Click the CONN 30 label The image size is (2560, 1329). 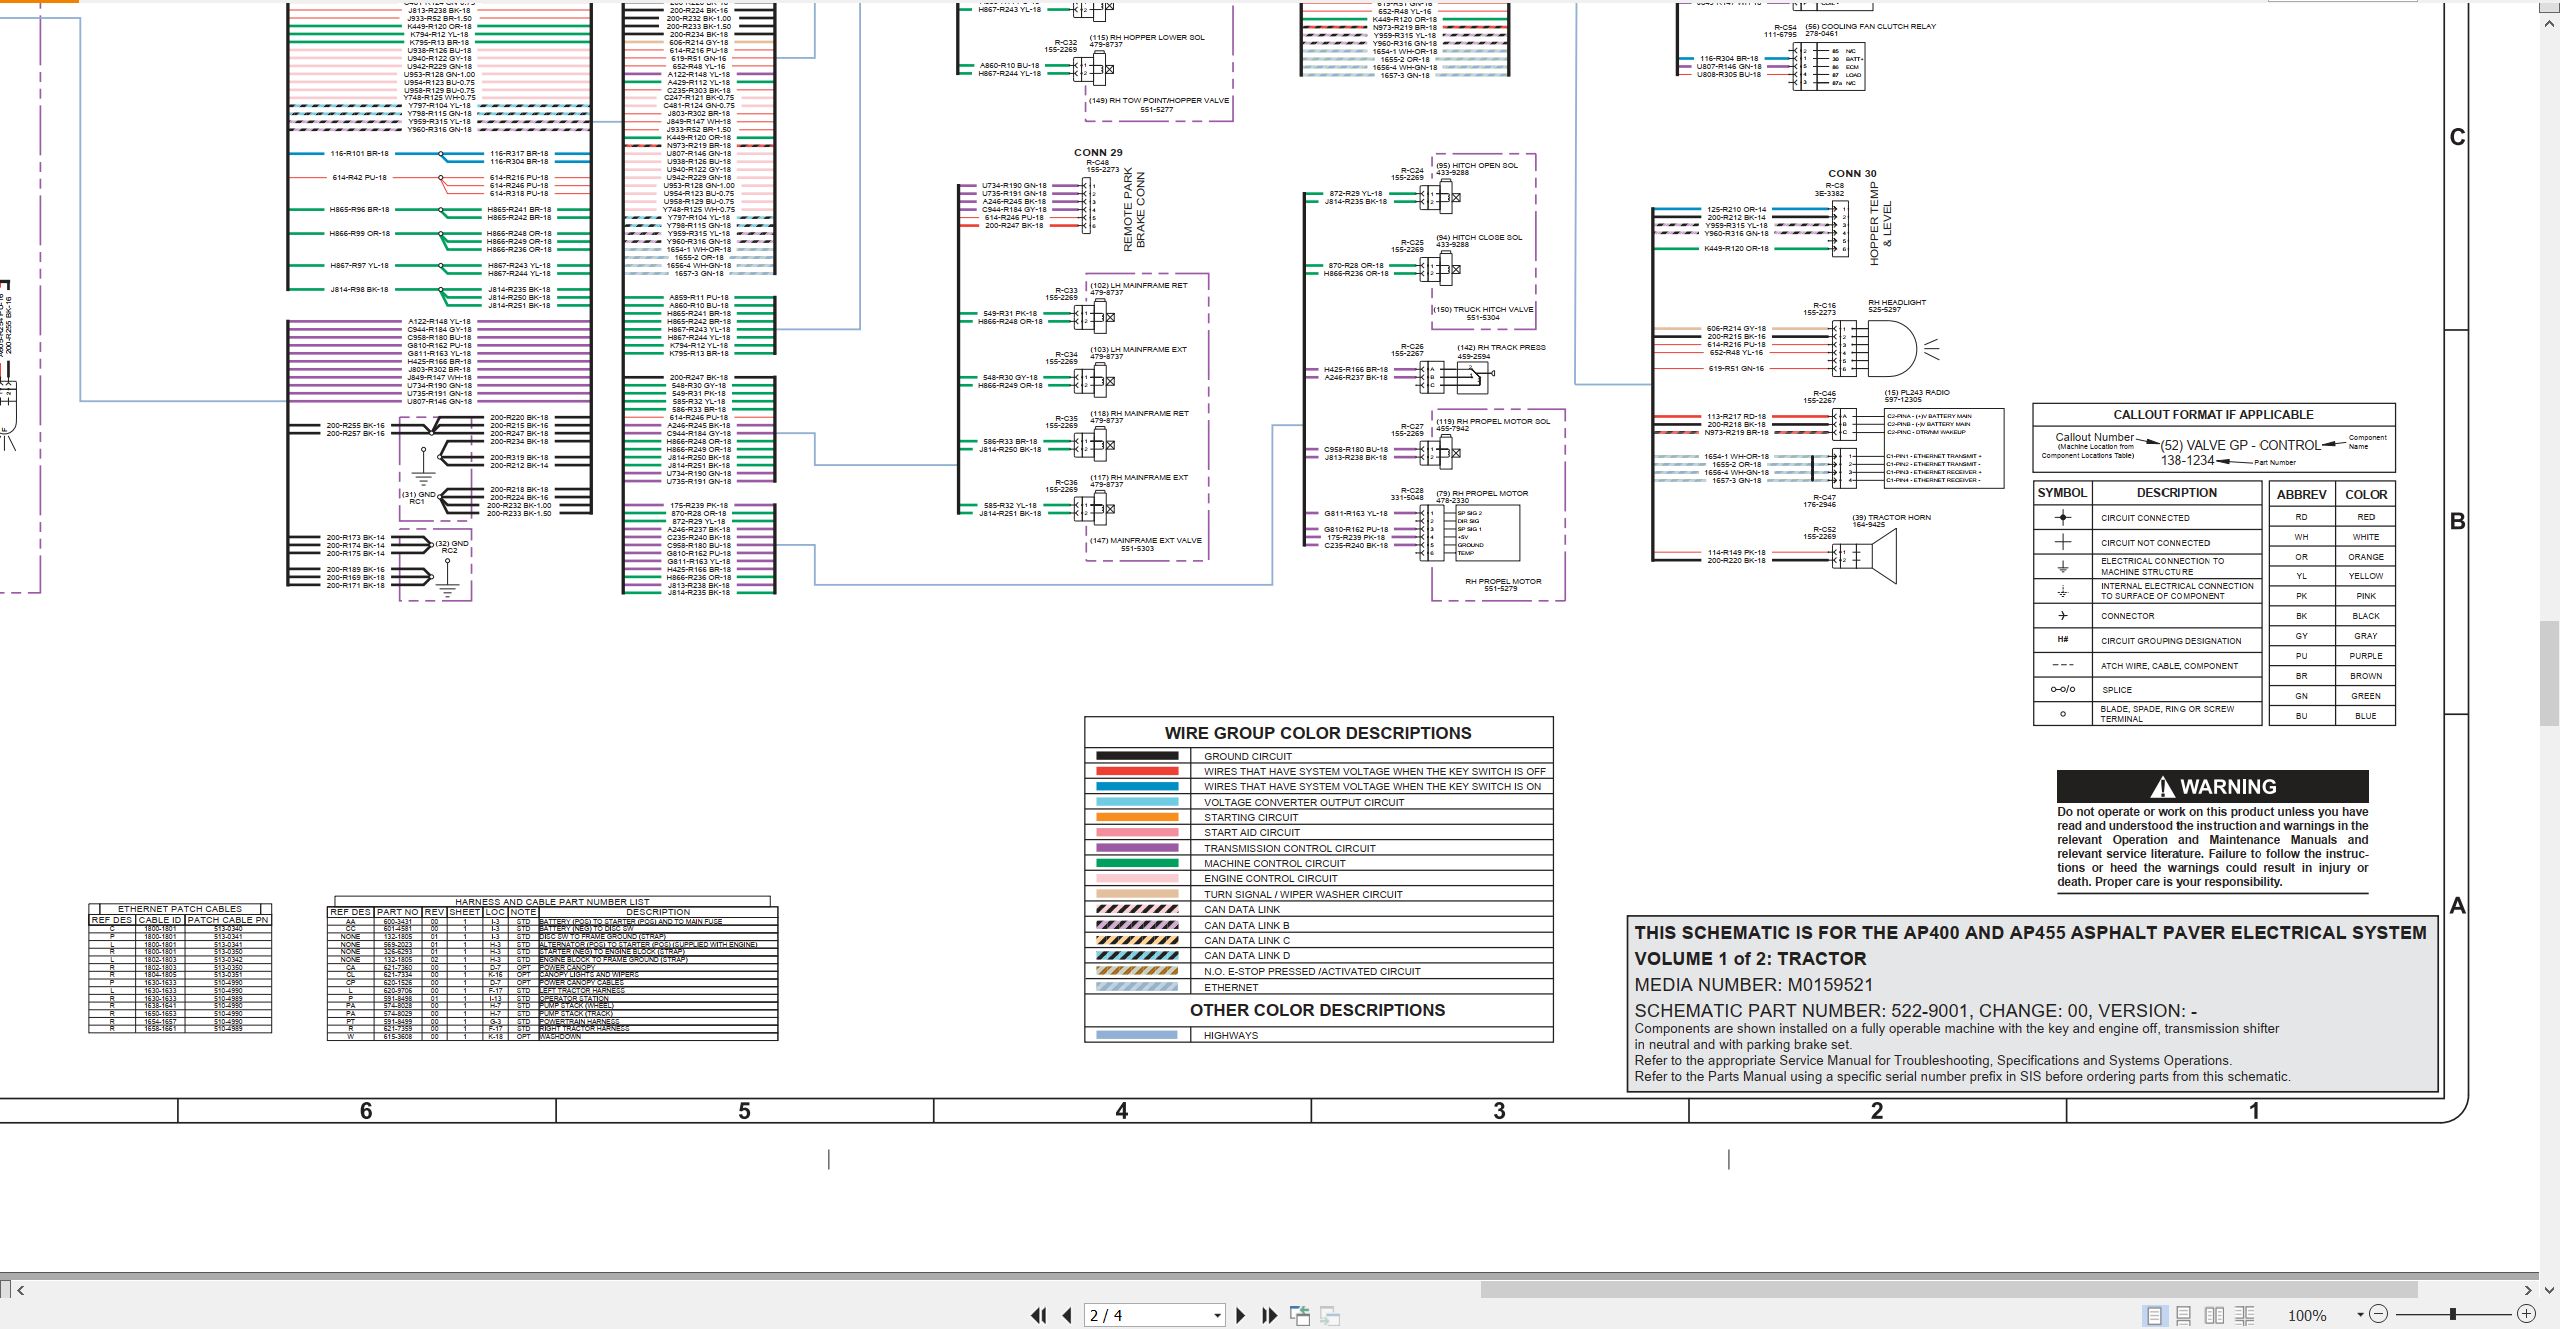[1852, 174]
